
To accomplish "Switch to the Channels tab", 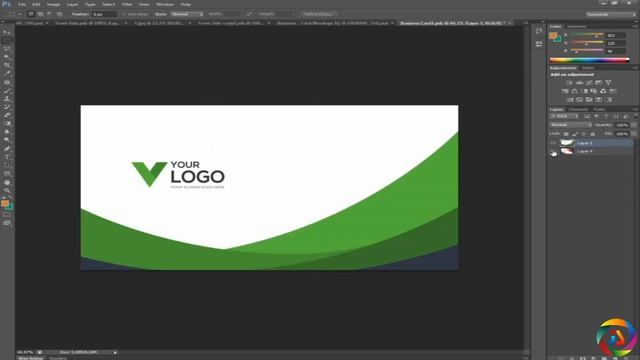I will (x=578, y=109).
